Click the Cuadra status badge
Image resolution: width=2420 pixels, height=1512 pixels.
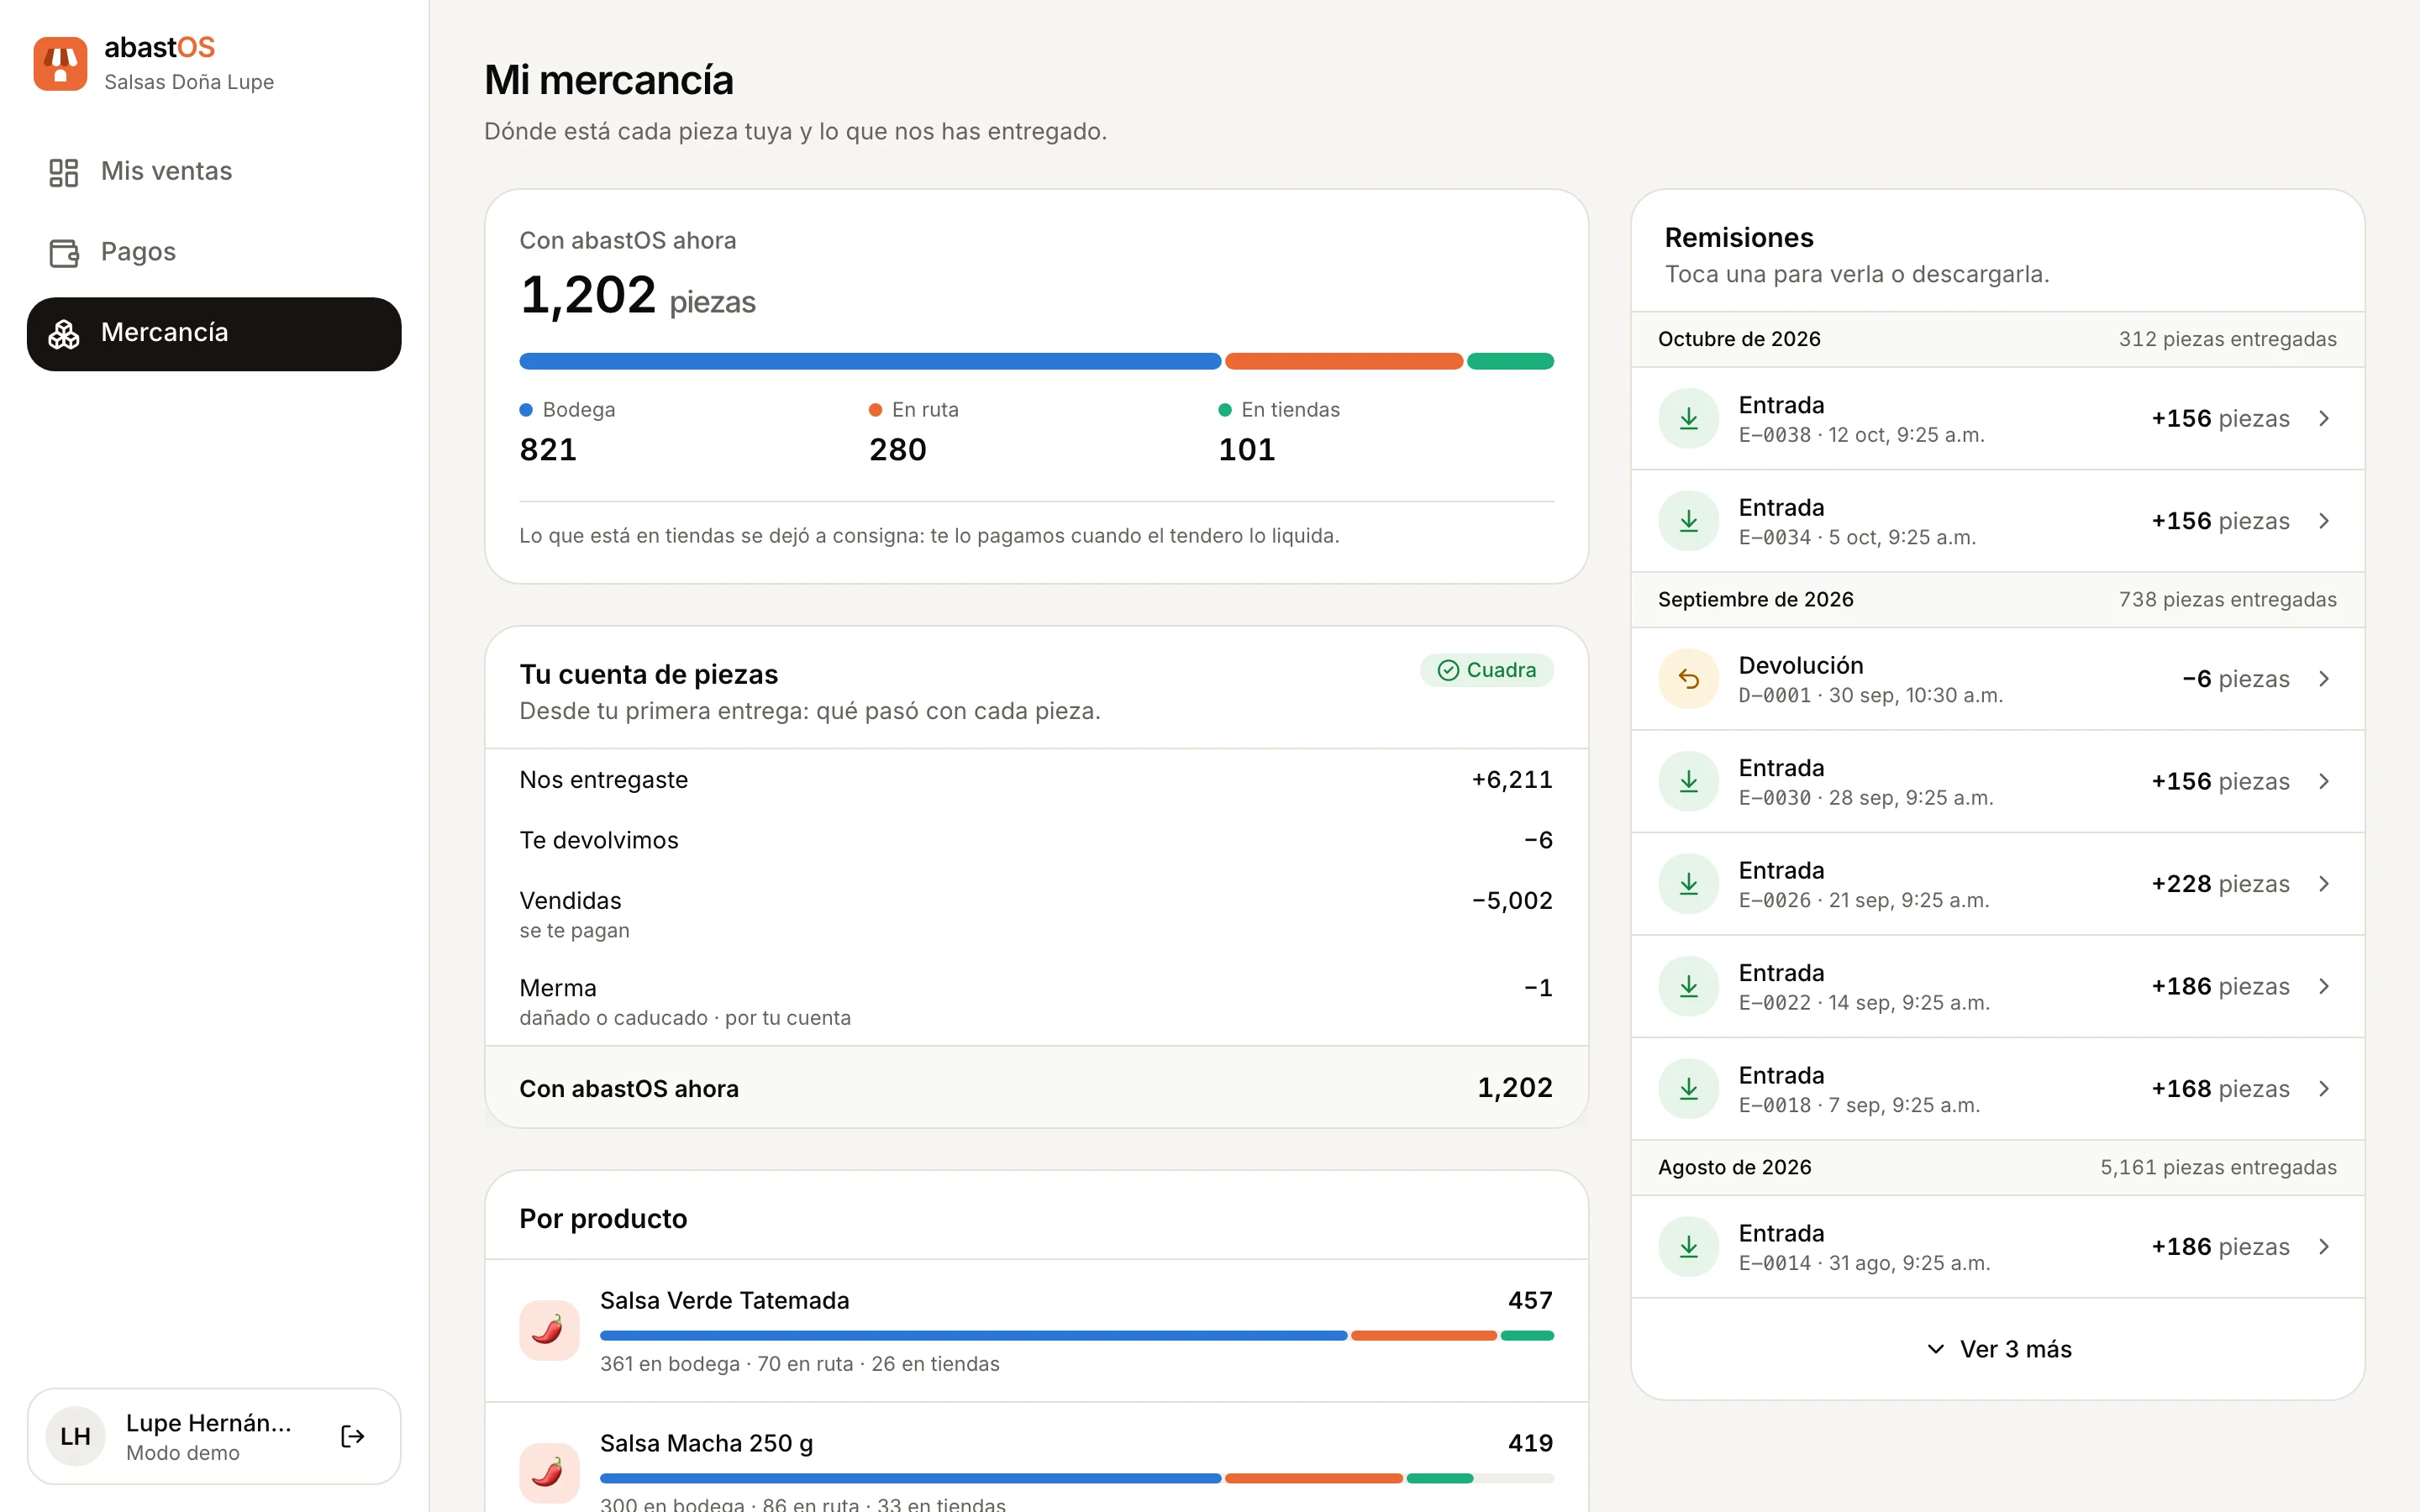tap(1486, 670)
